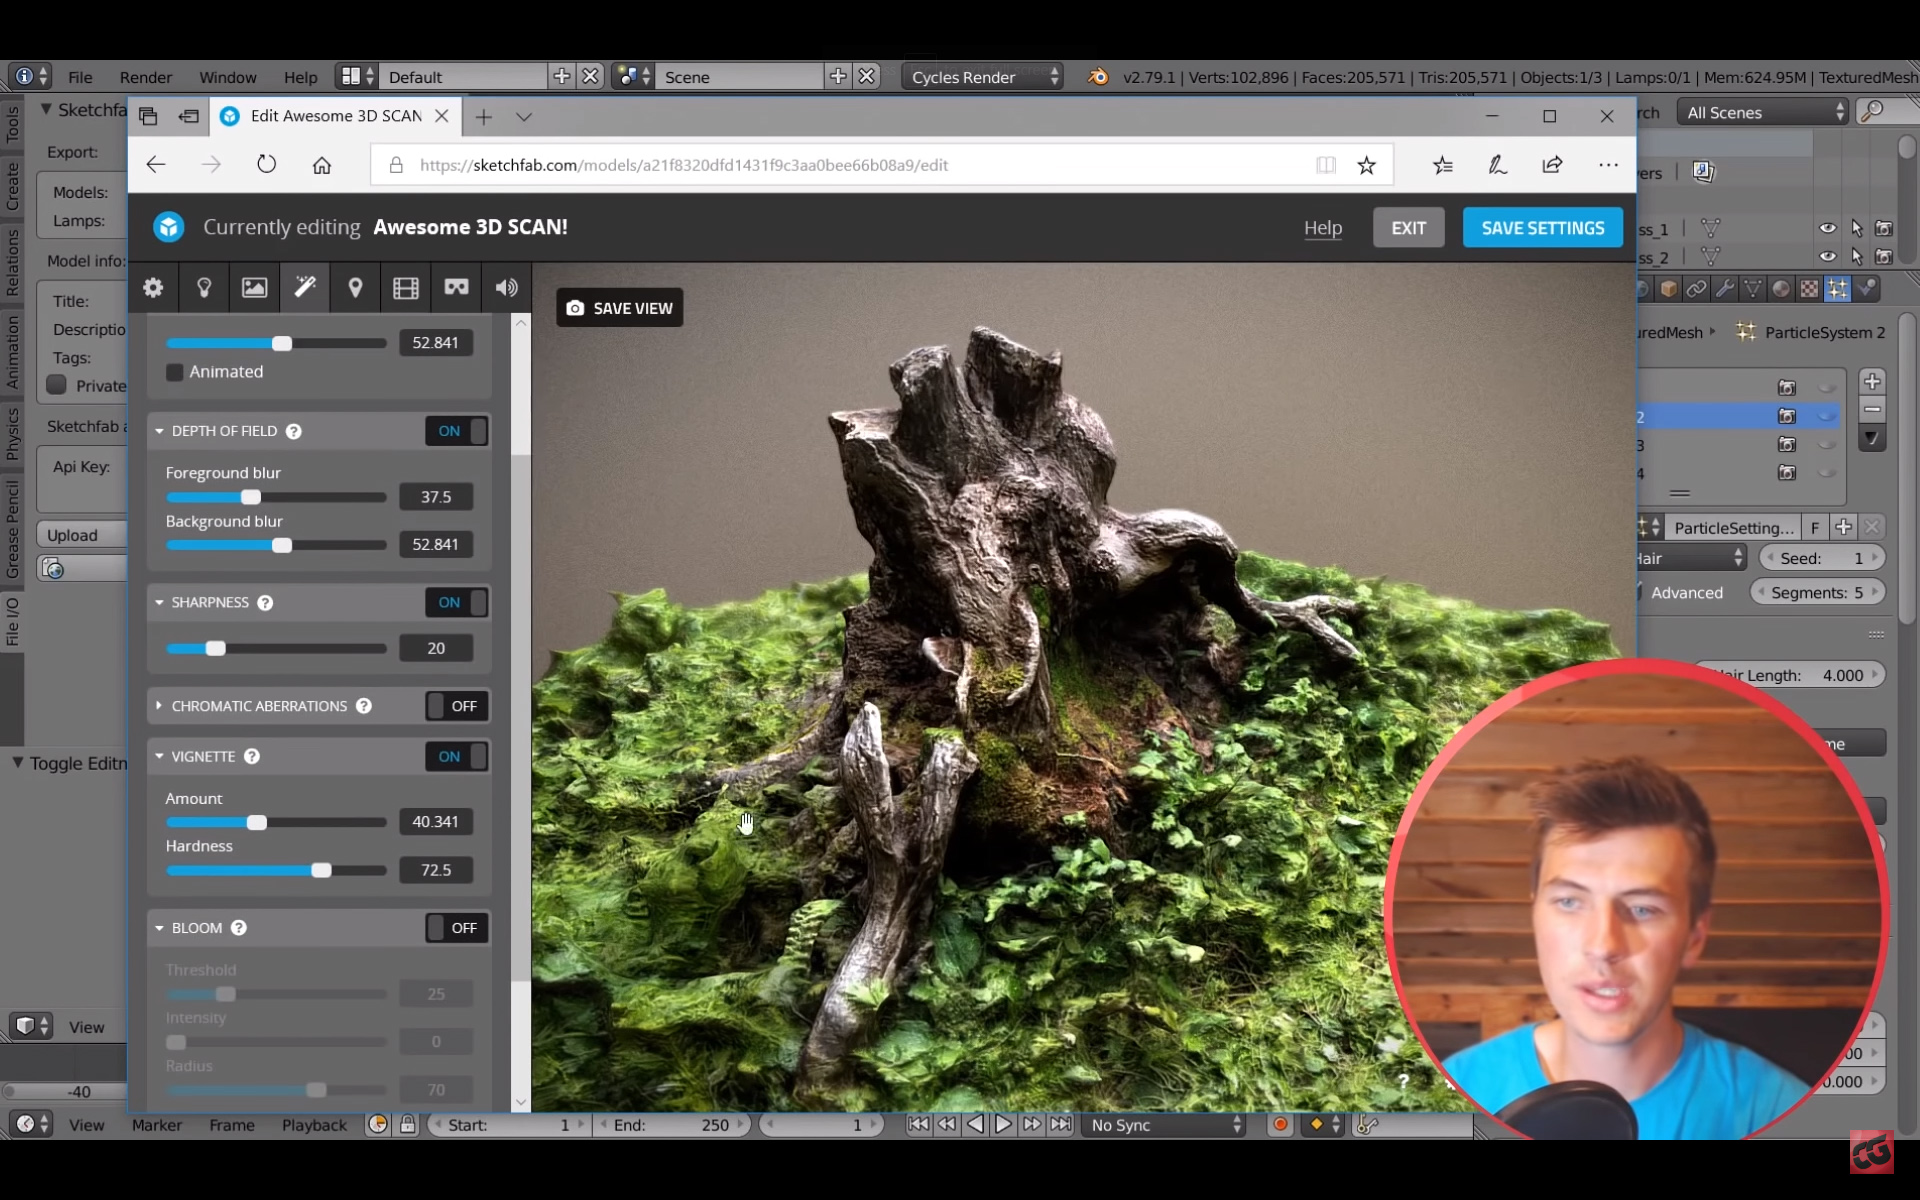Viewport: 1920px width, 1200px height.
Task: Open the No Sync playback dropdown
Action: coord(1165,1125)
